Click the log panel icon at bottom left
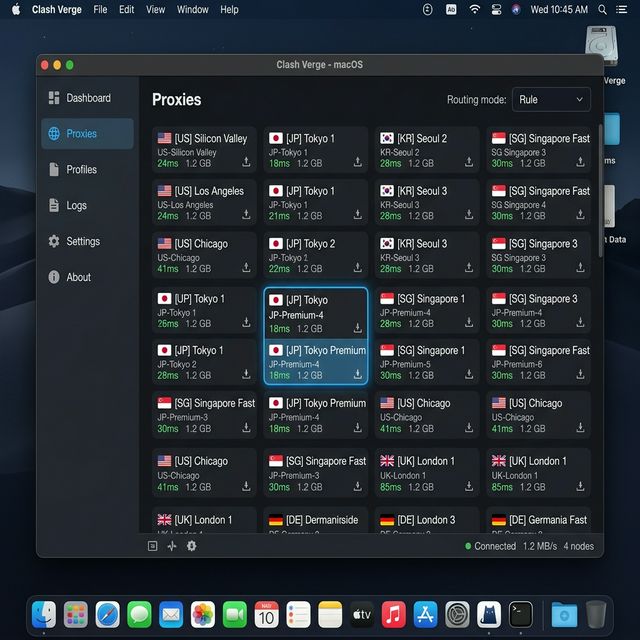The height and width of the screenshot is (640, 640). (153, 546)
